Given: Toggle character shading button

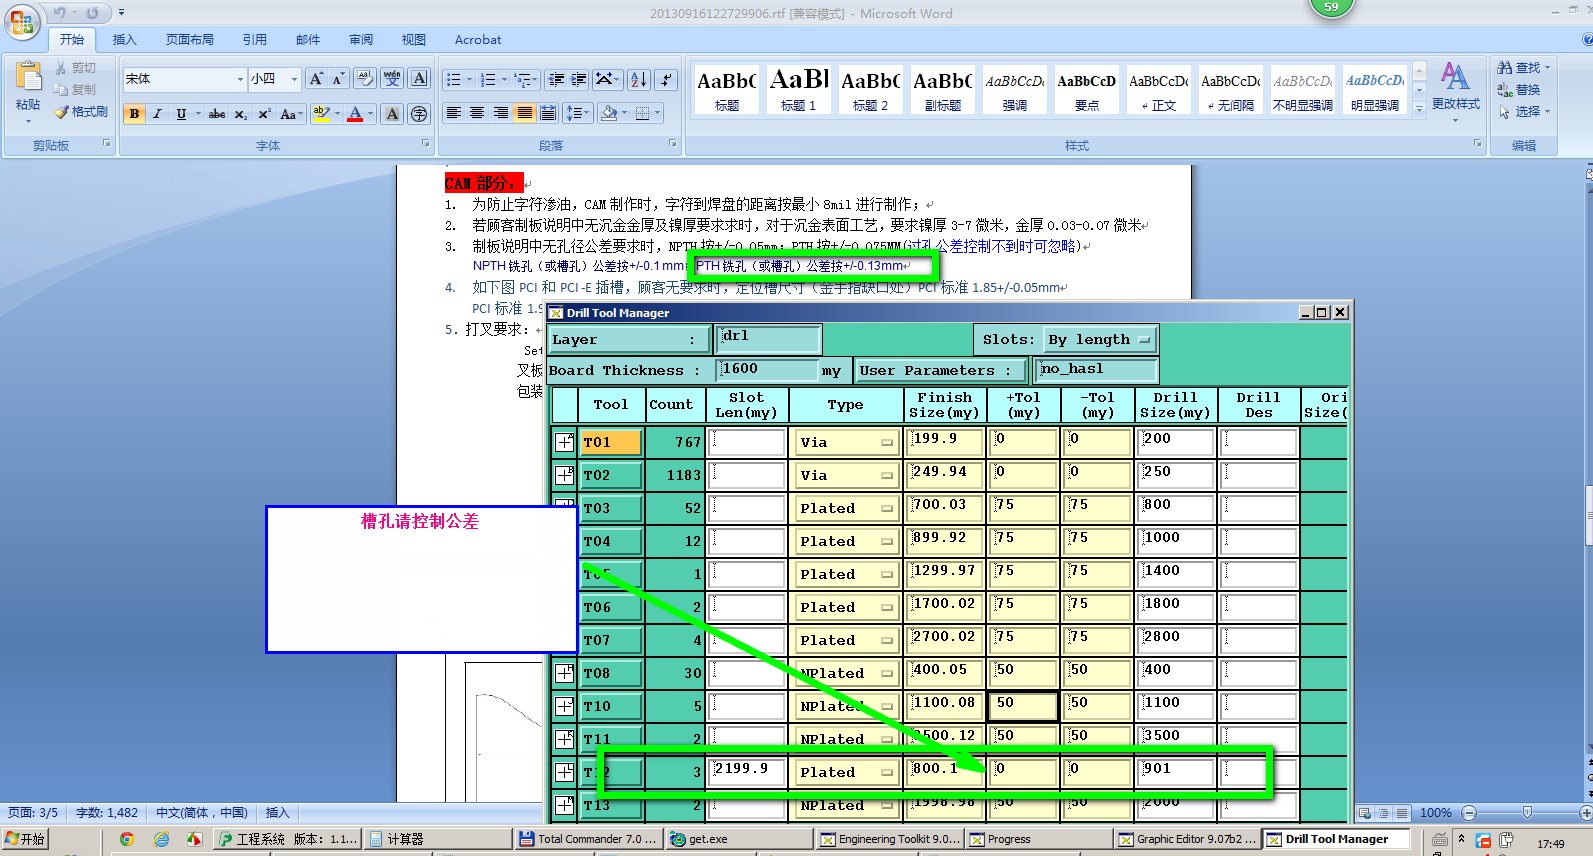Looking at the screenshot, I should tap(392, 114).
